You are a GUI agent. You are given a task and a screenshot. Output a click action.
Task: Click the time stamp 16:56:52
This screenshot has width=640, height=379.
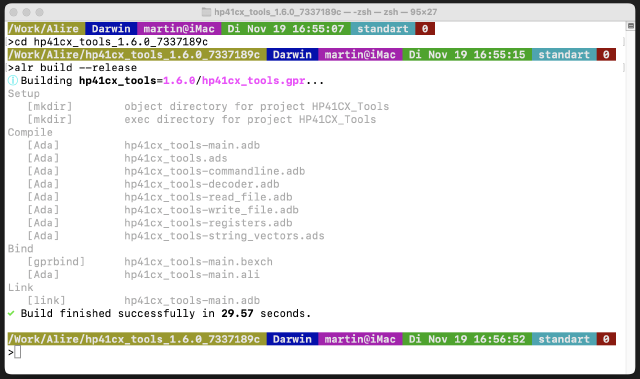pos(499,339)
